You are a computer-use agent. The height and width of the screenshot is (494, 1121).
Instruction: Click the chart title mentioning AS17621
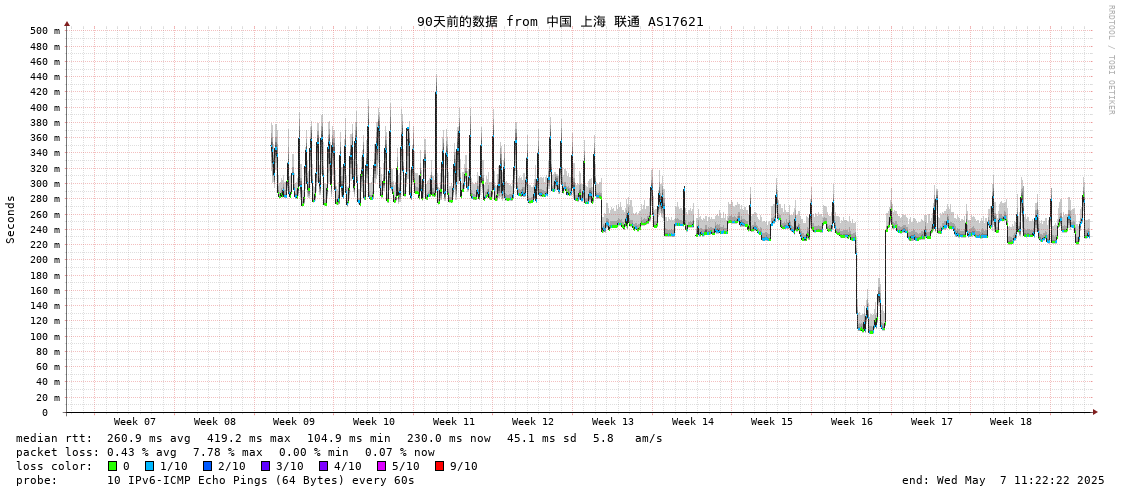[x=560, y=21]
